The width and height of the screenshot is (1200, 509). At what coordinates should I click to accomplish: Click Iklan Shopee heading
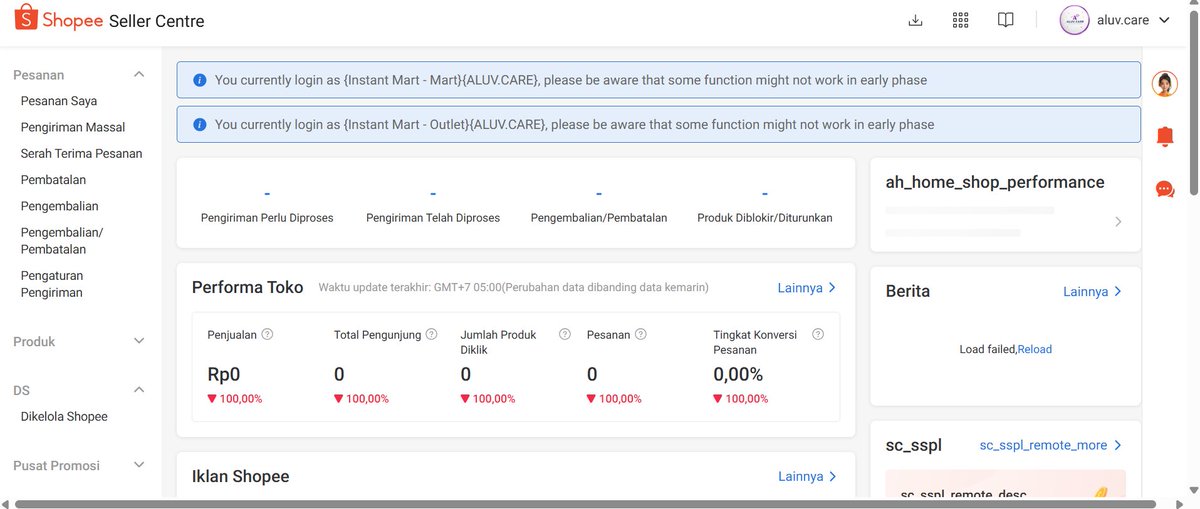[x=241, y=476]
